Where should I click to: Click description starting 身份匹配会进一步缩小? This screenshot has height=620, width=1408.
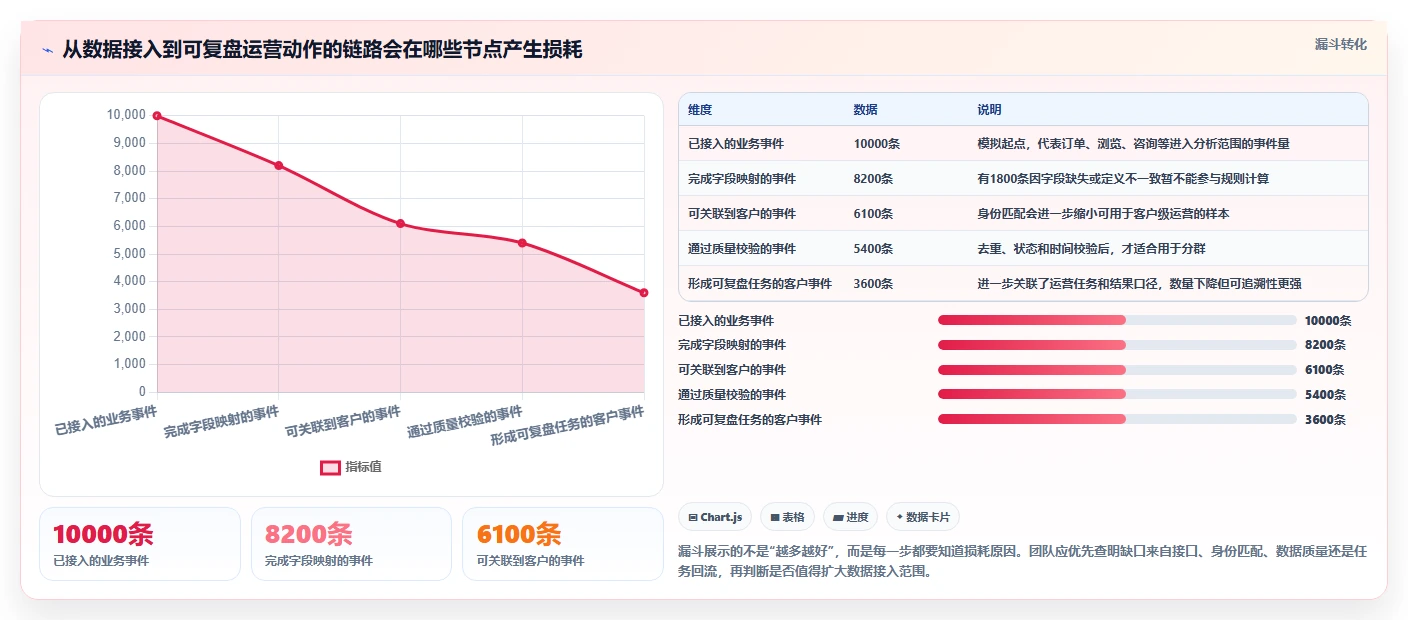(1103, 214)
